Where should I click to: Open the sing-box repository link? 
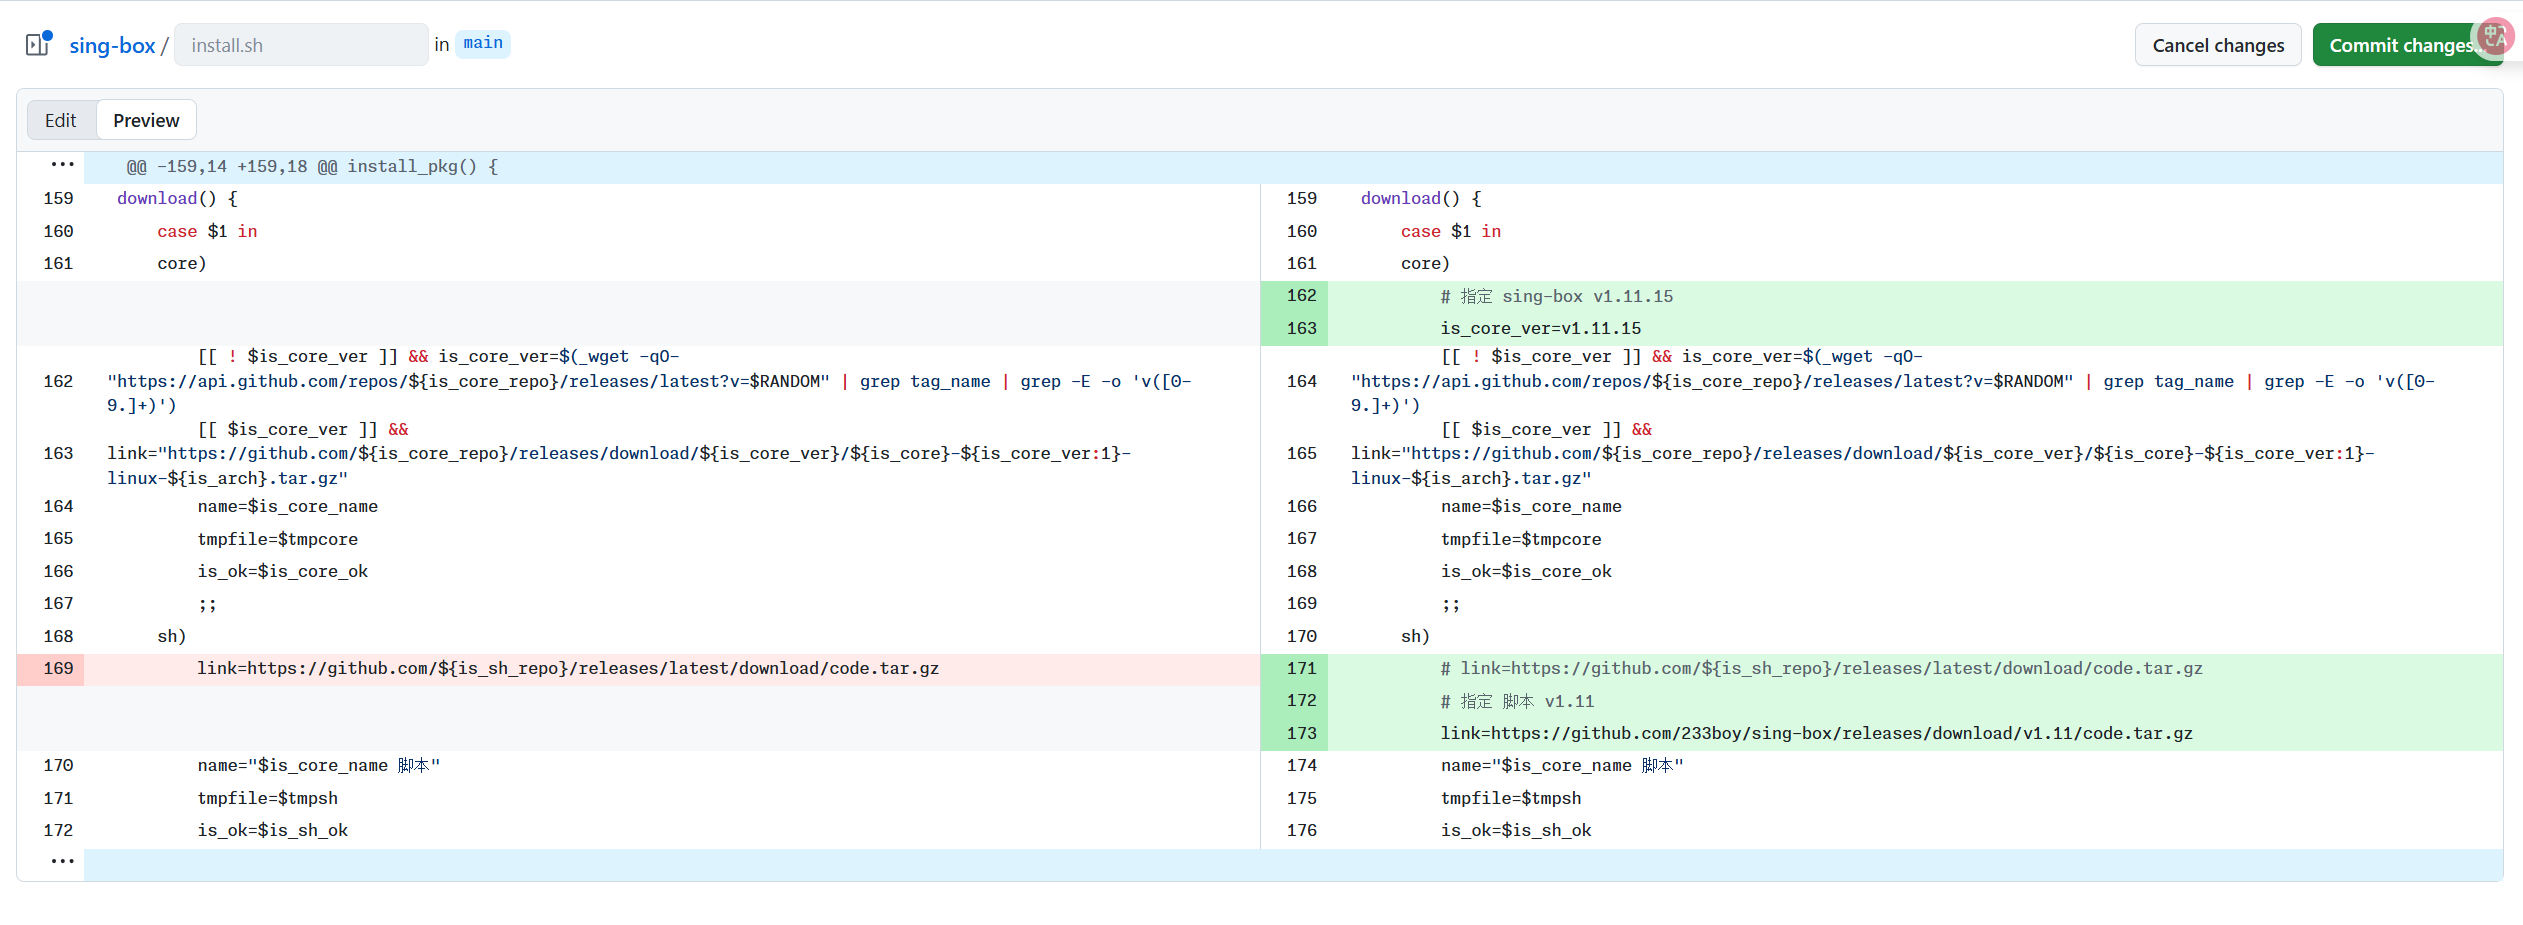112,45
